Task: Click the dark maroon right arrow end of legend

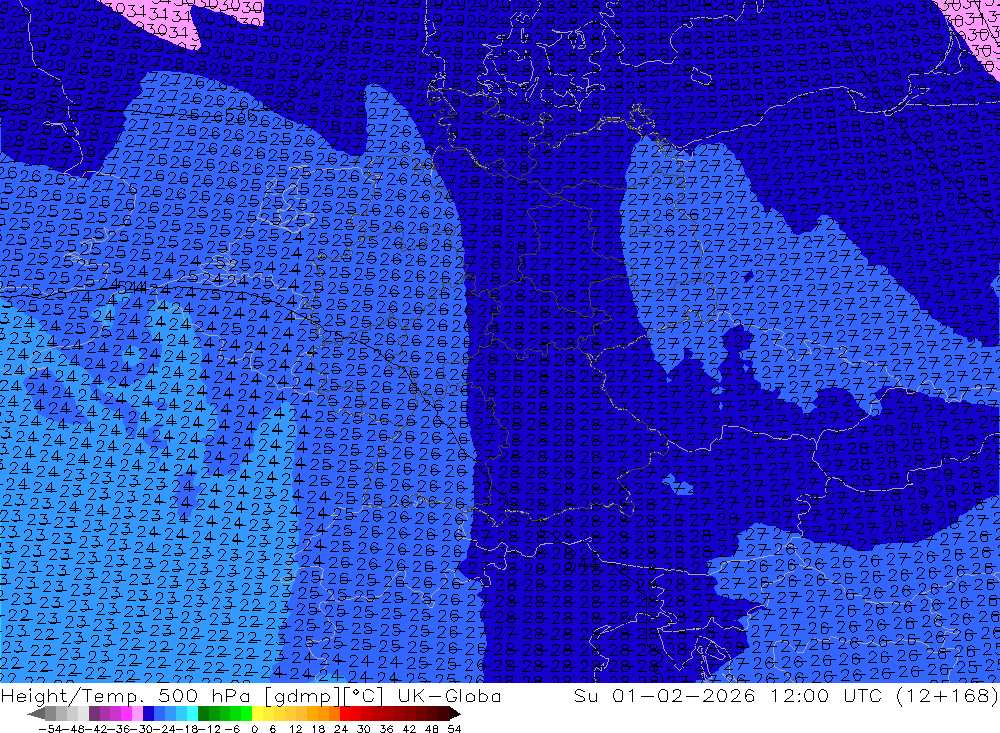Action: click(455, 713)
